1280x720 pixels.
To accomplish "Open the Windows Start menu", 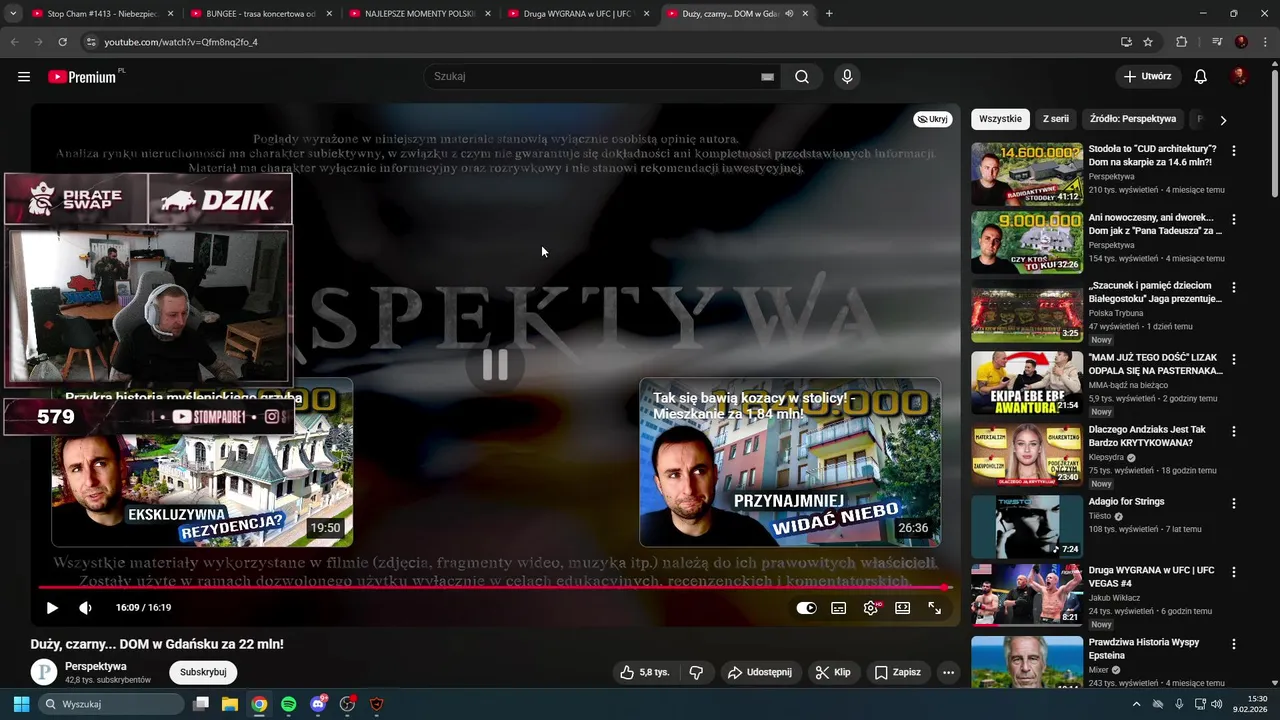I will click(x=21, y=704).
